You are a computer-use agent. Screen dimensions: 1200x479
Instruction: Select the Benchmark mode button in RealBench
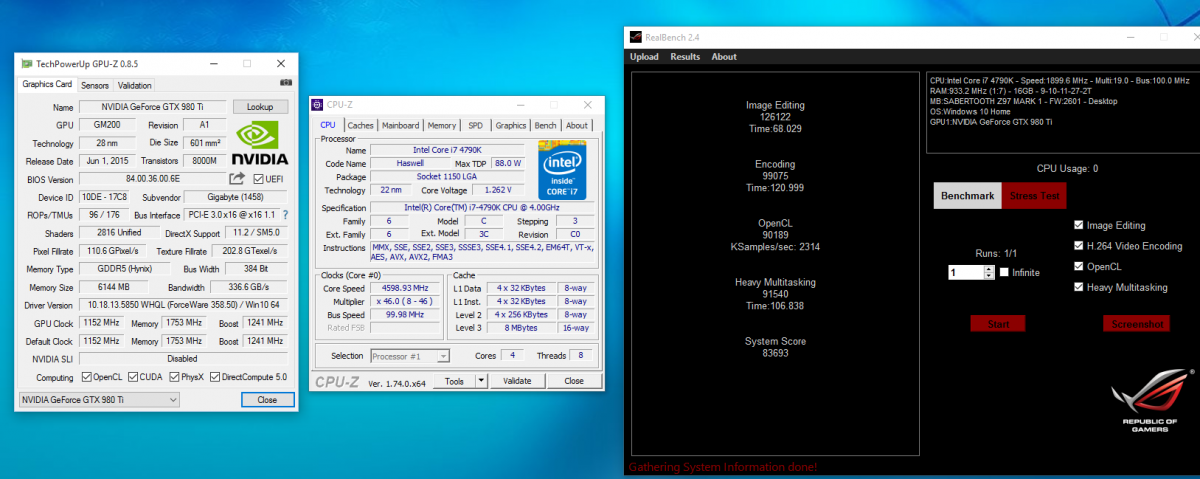(968, 196)
